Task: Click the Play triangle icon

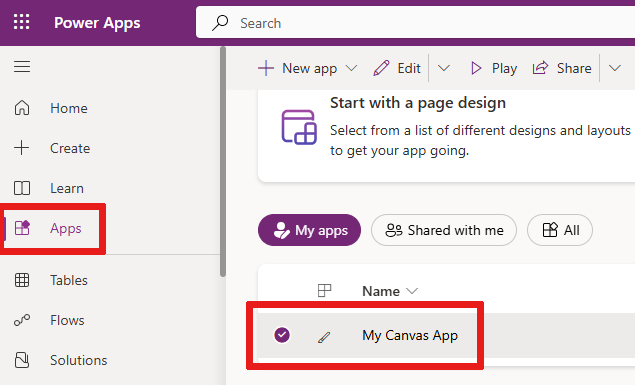Action: (x=476, y=68)
